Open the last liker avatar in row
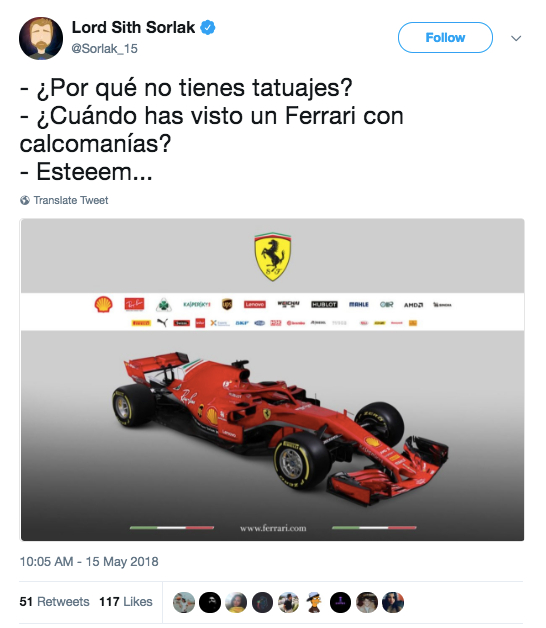This screenshot has height=628, width=546. click(393, 602)
